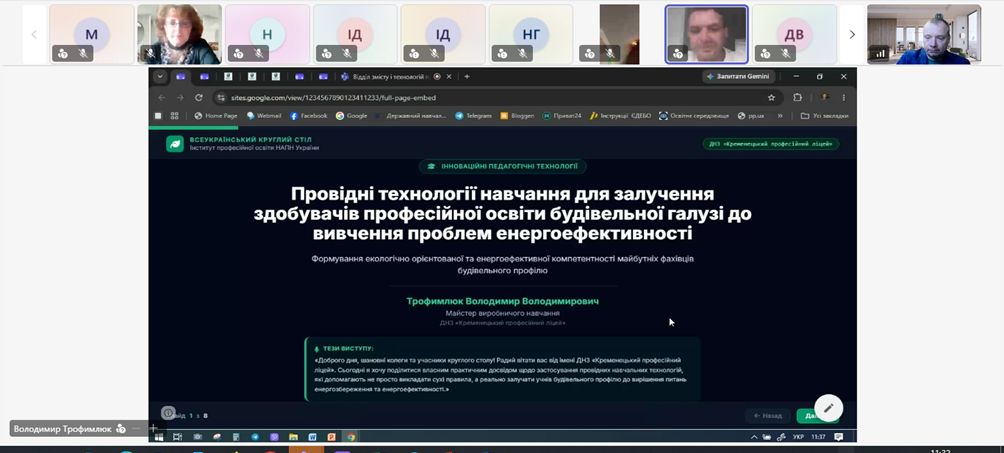Expand hidden system tray icons arrow

click(x=754, y=437)
